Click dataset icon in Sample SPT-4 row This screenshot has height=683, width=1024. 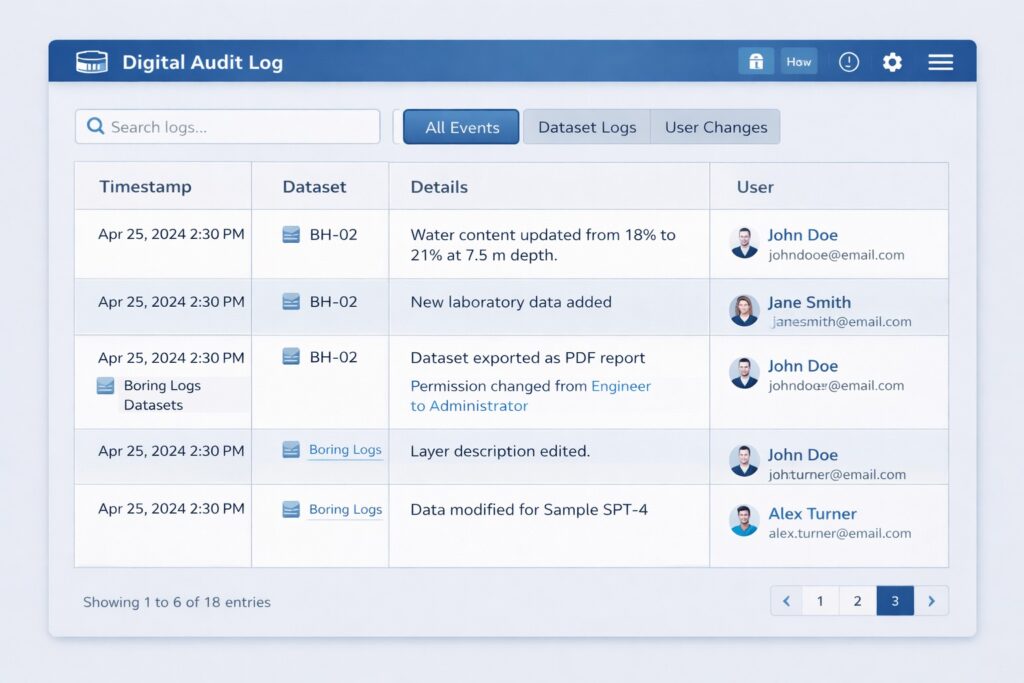click(x=291, y=509)
